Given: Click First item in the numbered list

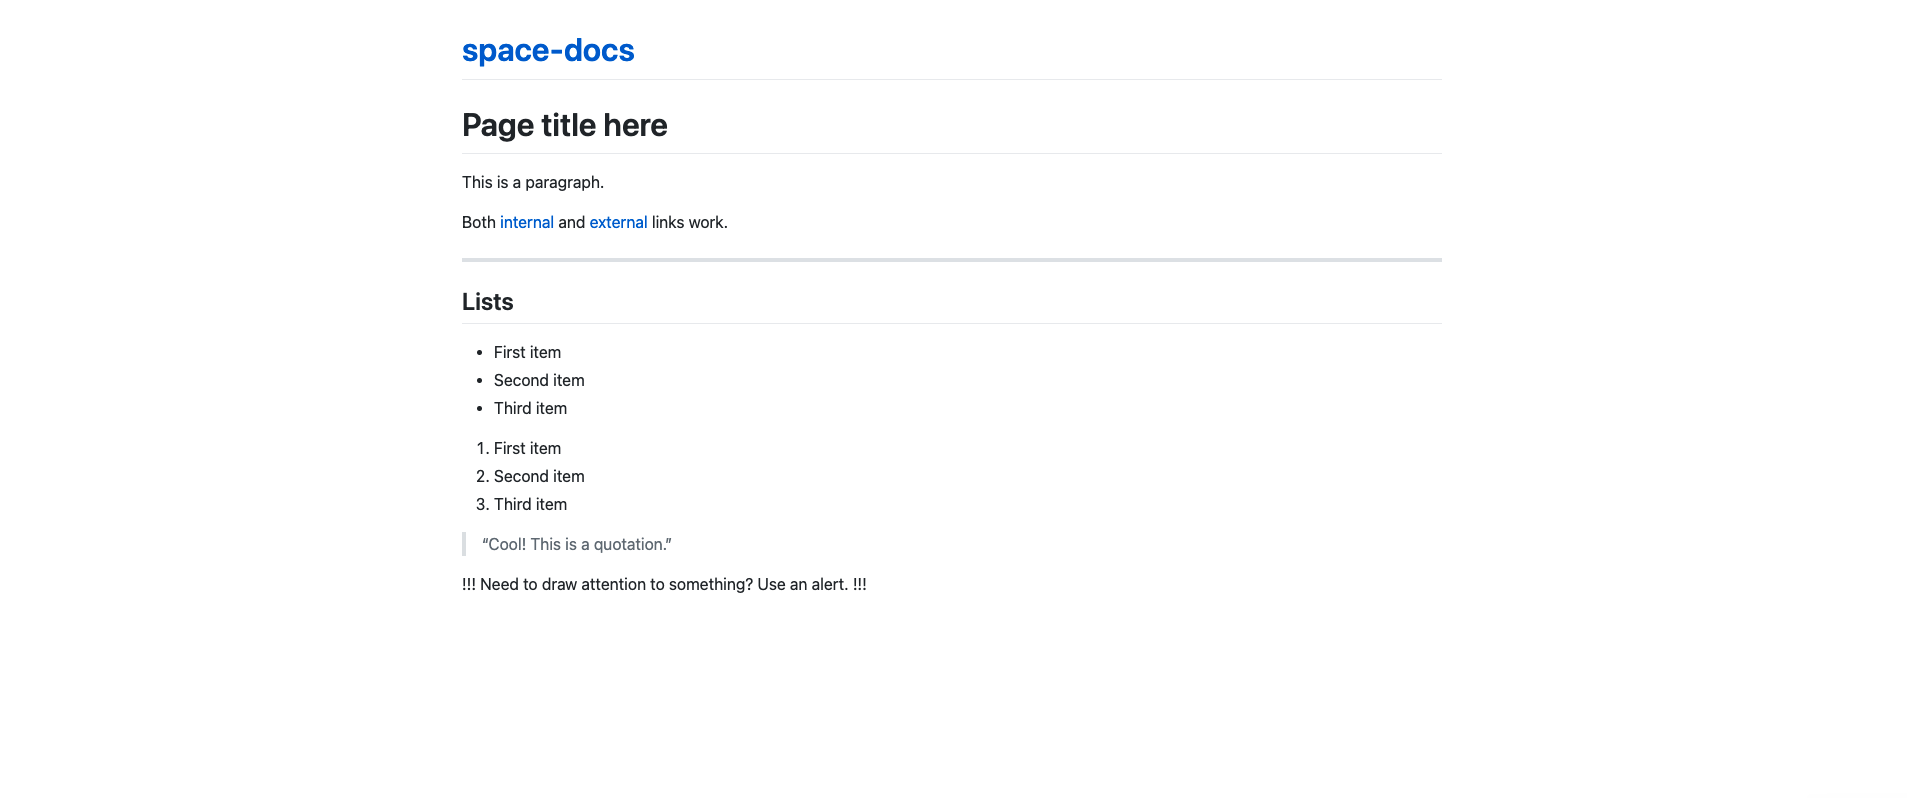Looking at the screenshot, I should tap(527, 448).
